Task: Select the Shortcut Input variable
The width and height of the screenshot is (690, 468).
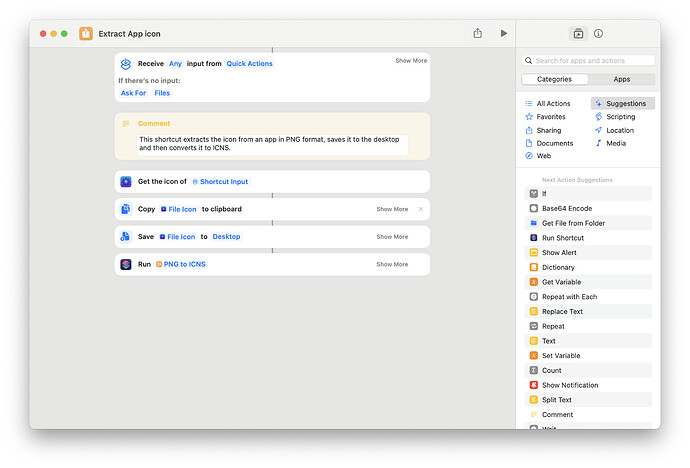Action: click(x=220, y=181)
